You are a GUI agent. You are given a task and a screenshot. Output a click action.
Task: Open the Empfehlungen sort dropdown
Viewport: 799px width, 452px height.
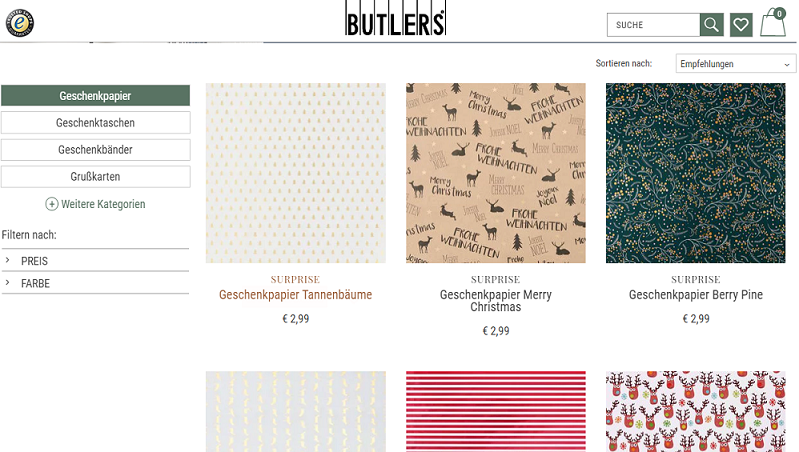[736, 64]
